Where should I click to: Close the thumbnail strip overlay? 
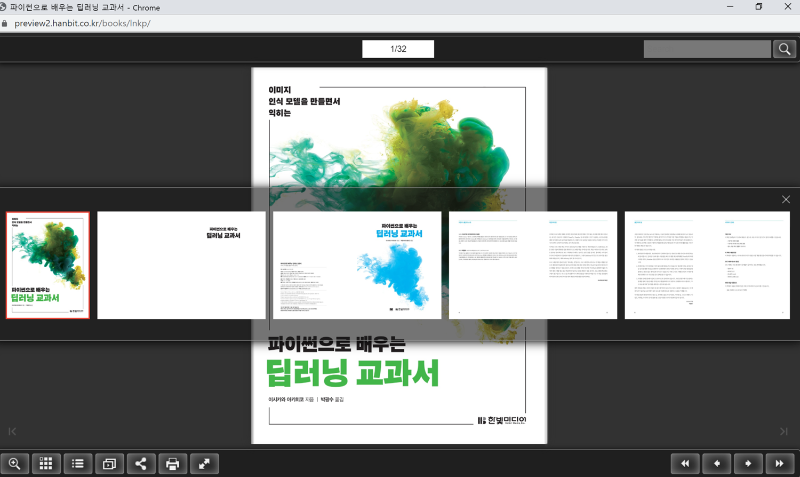tap(786, 199)
